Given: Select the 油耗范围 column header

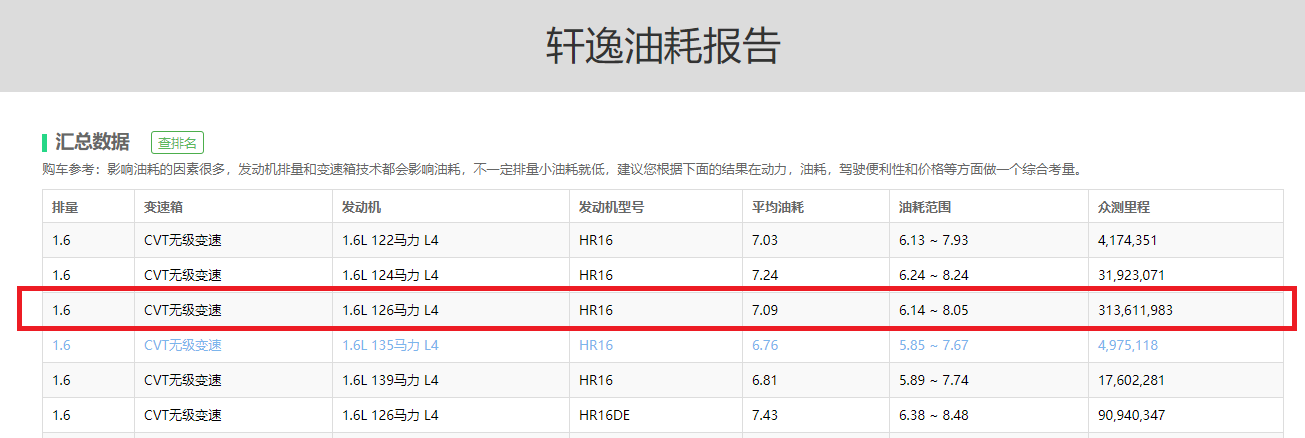Looking at the screenshot, I should click(925, 207).
